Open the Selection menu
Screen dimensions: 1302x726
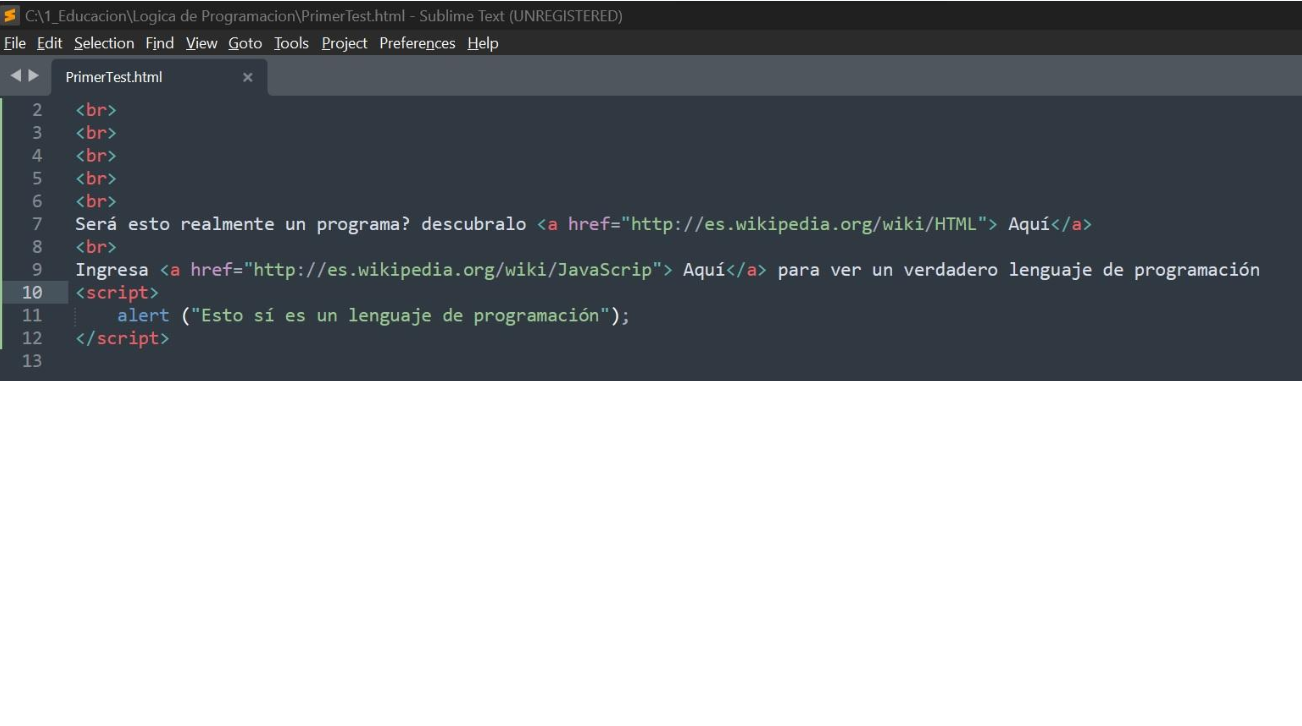point(104,43)
